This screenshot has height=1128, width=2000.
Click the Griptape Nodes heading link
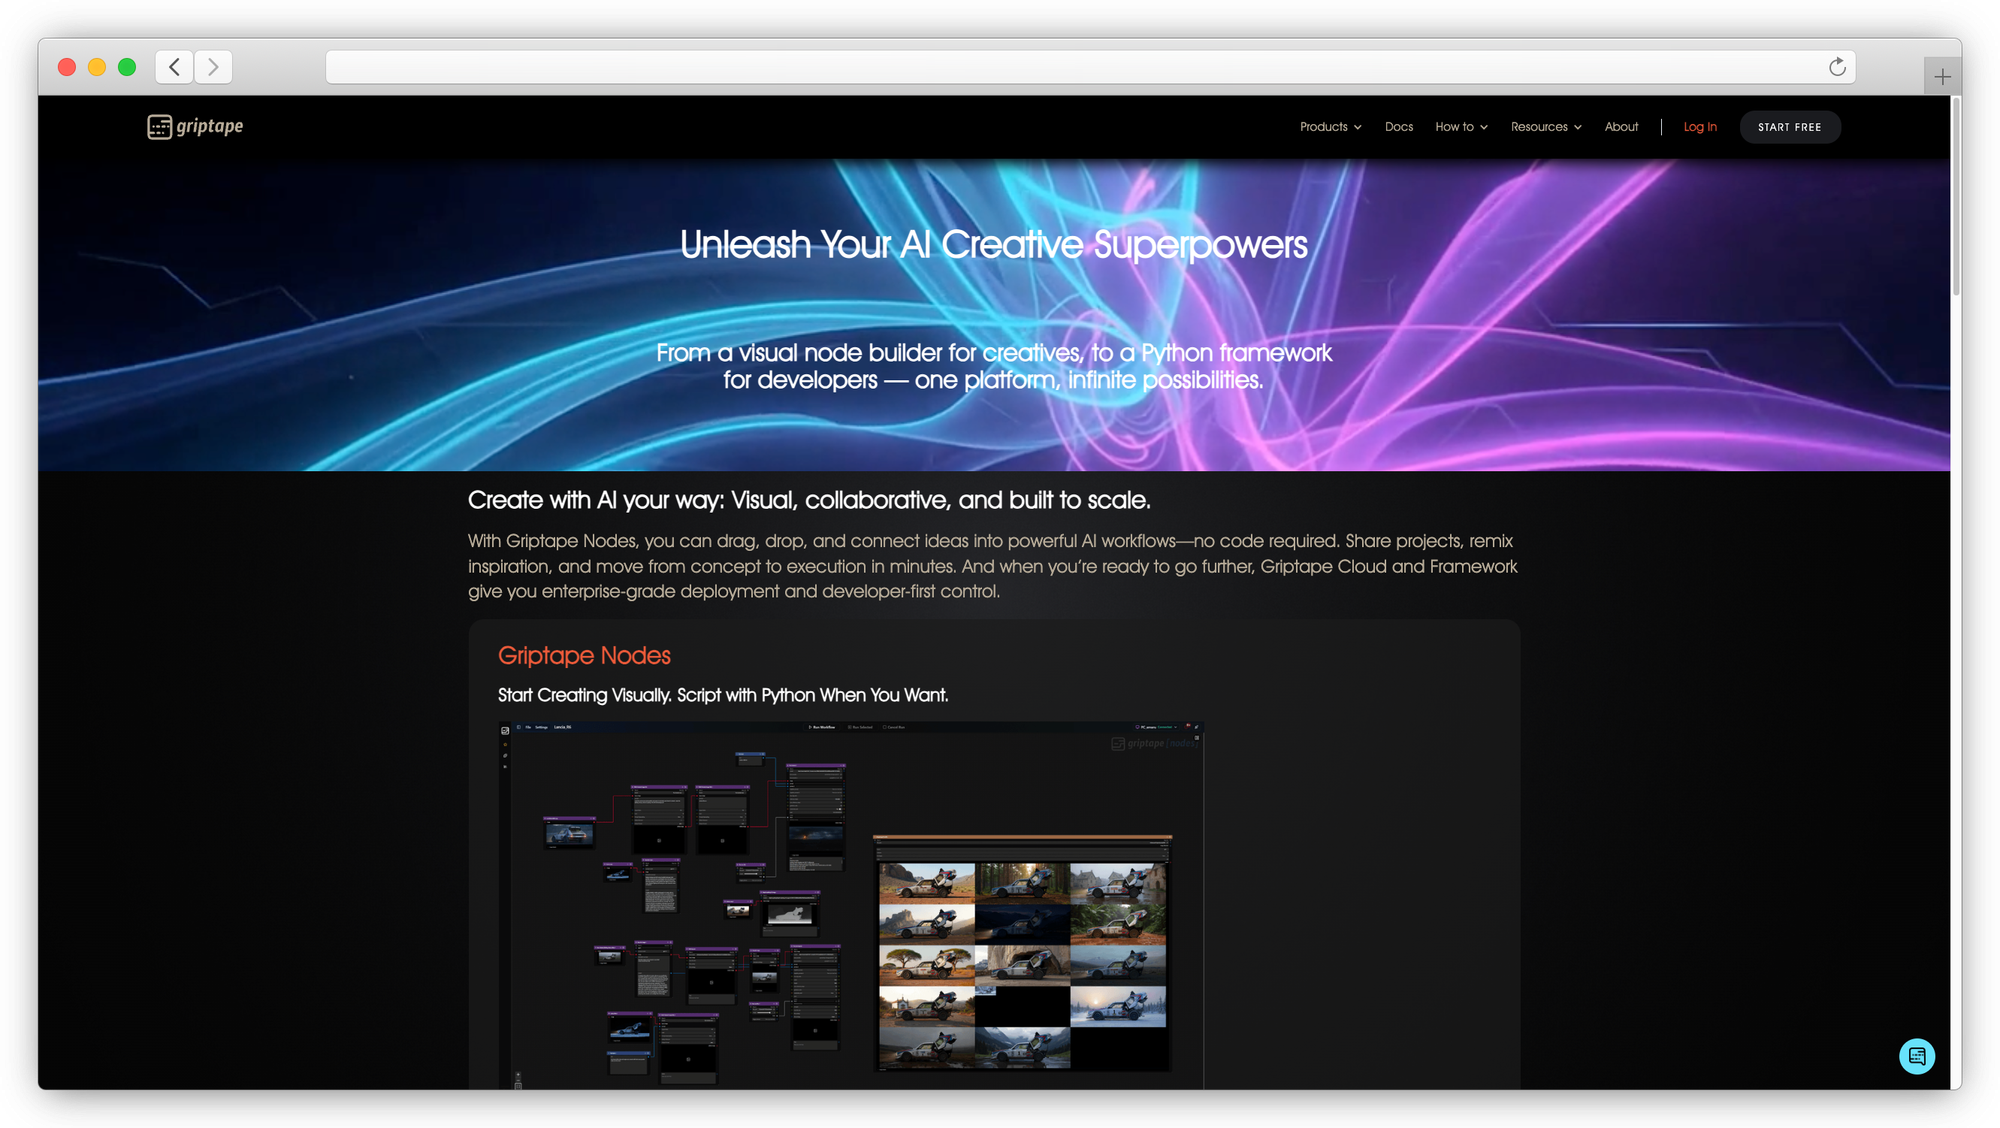point(584,656)
